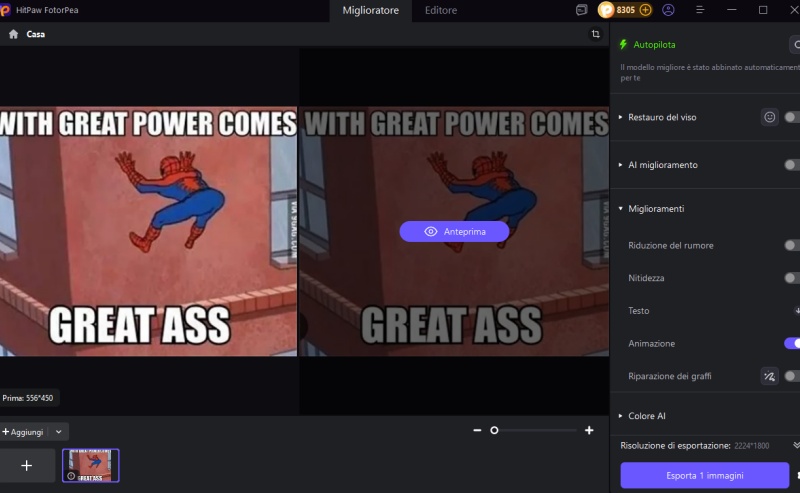This screenshot has width=800, height=493.
Task: Select the Spider-Man meme thumbnail
Action: click(91, 465)
